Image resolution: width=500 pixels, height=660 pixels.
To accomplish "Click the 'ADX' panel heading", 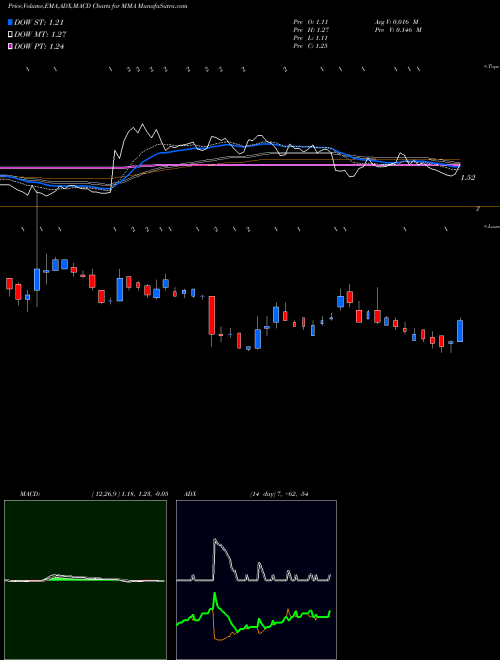I will 190,494.
